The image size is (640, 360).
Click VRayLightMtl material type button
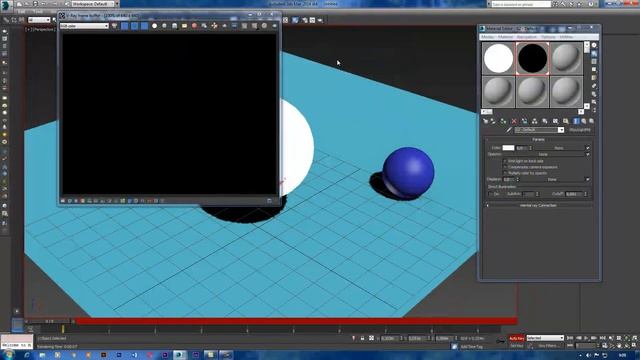point(580,130)
